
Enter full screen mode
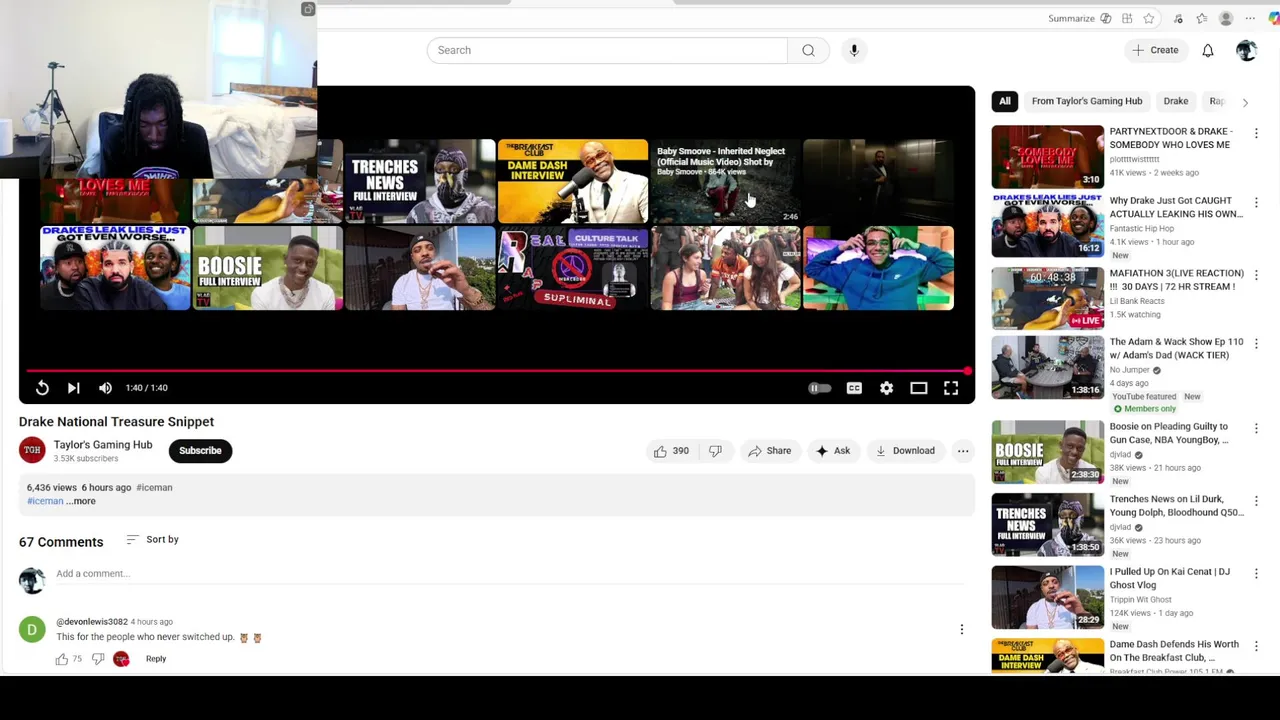click(951, 388)
